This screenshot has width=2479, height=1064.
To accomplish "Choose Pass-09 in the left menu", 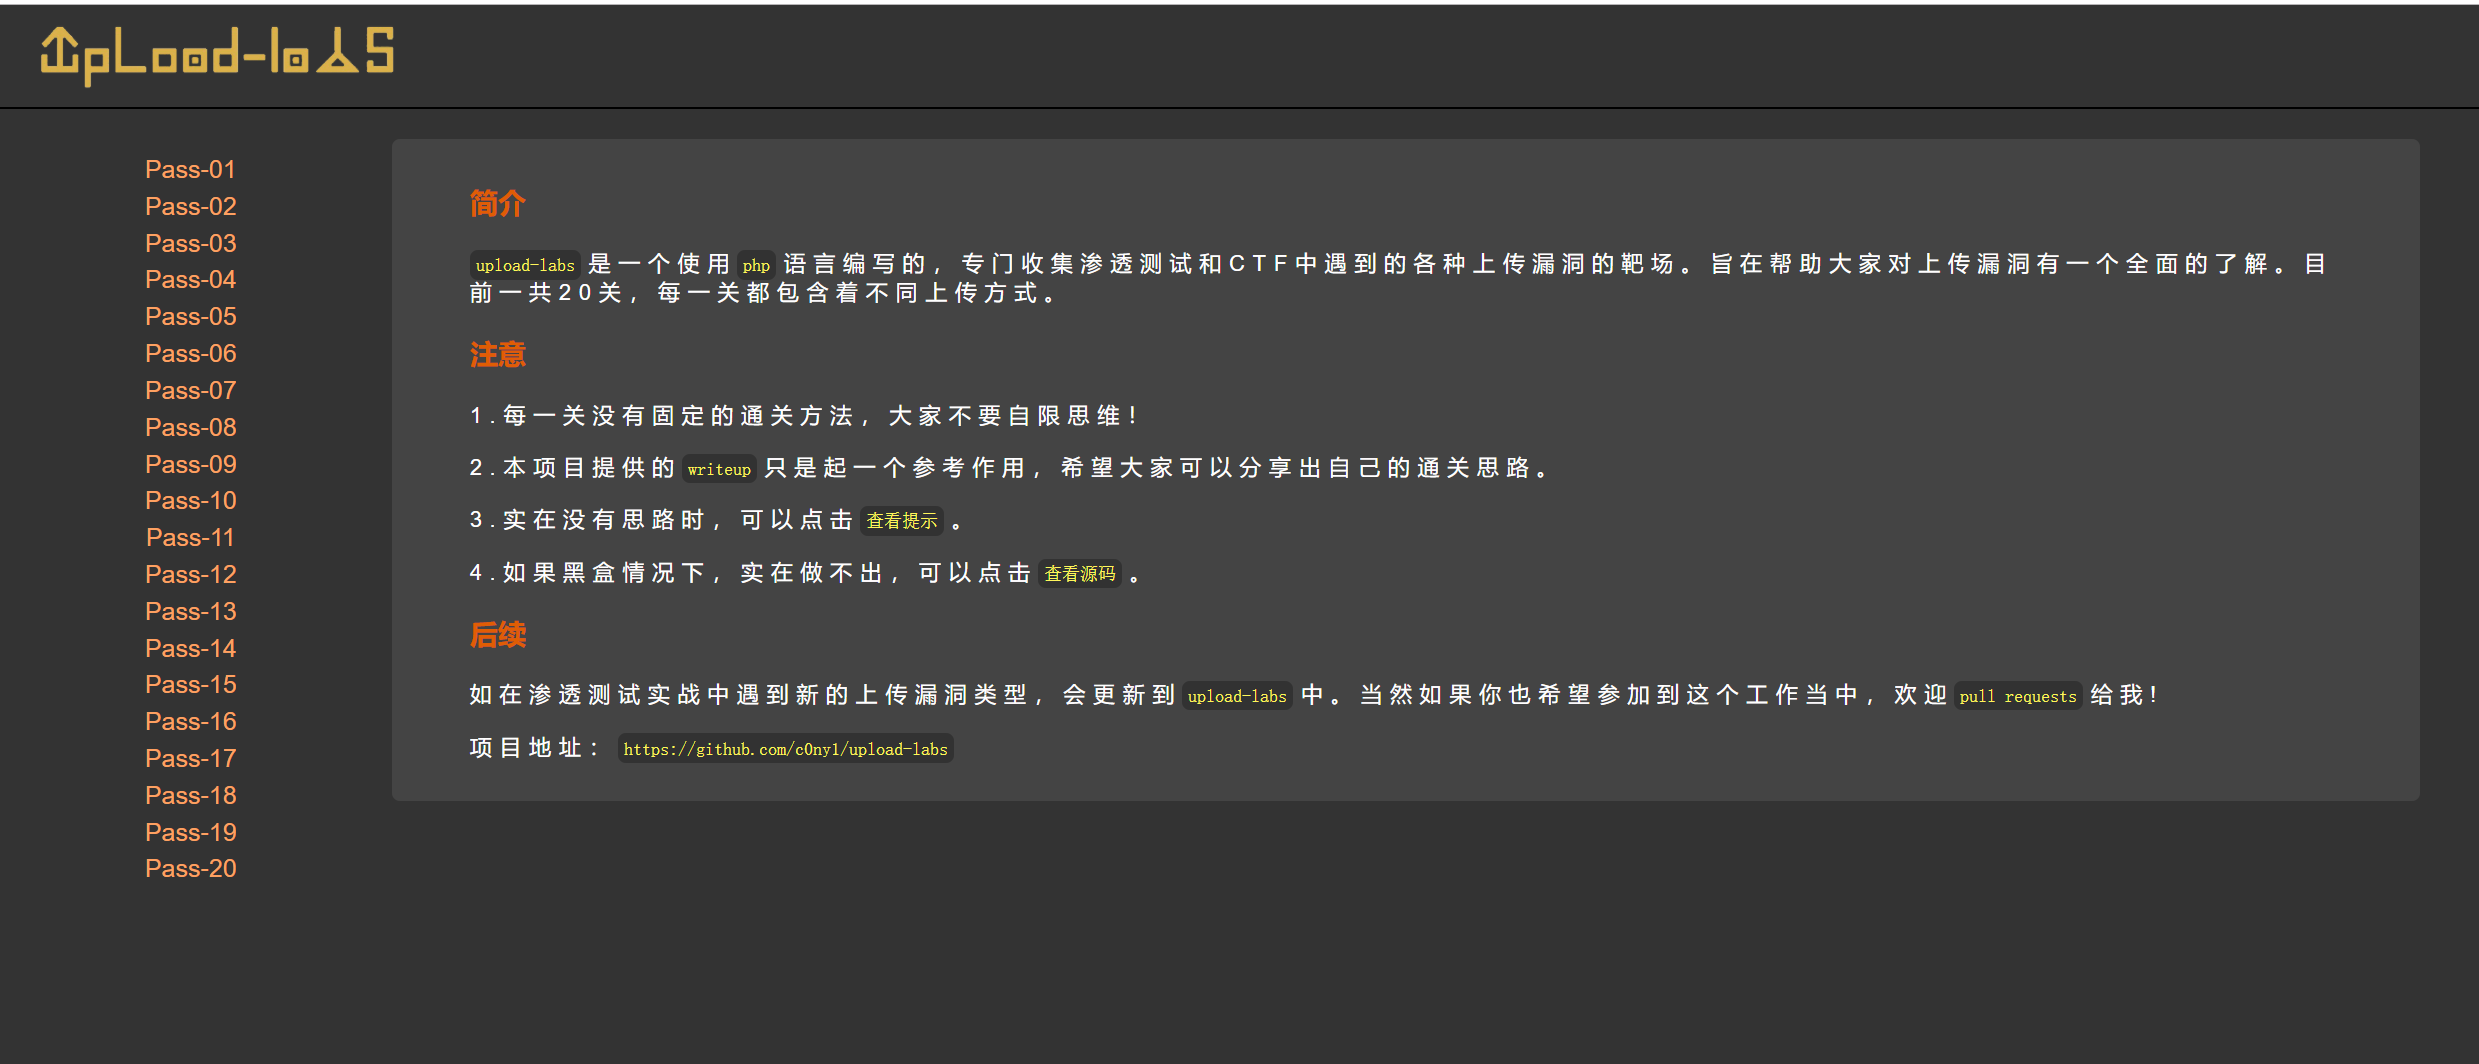I will coord(190,465).
